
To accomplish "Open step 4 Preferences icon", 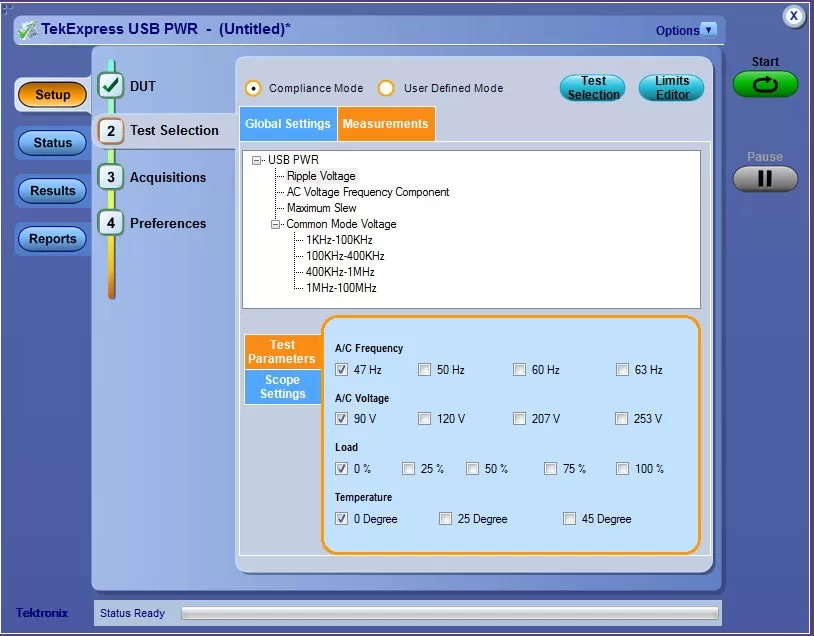I will (111, 223).
